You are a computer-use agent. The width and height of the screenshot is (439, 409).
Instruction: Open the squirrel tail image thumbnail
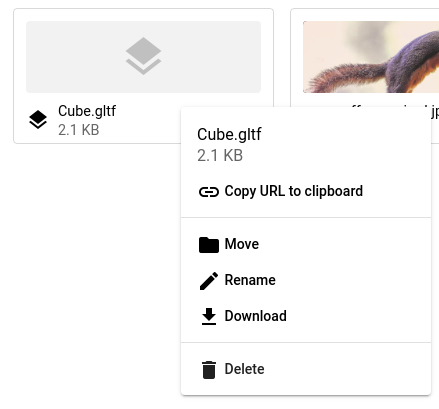[x=371, y=57]
